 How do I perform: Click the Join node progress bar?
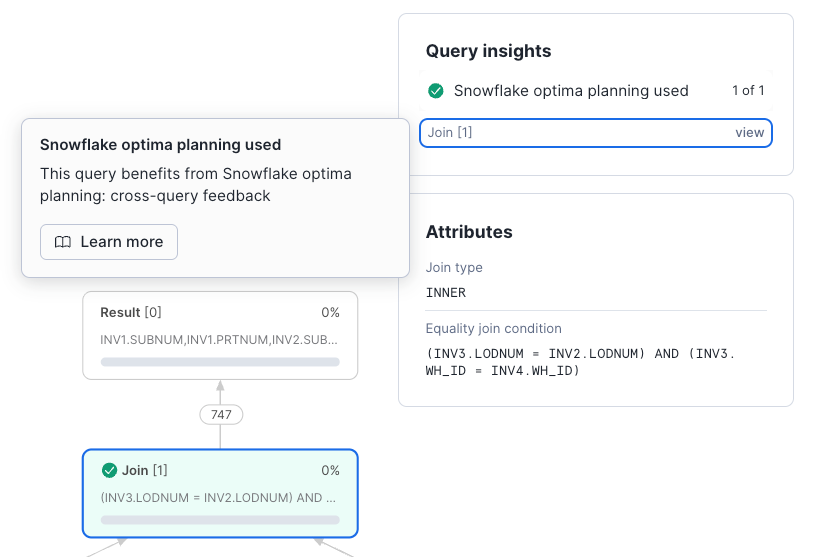(x=220, y=520)
